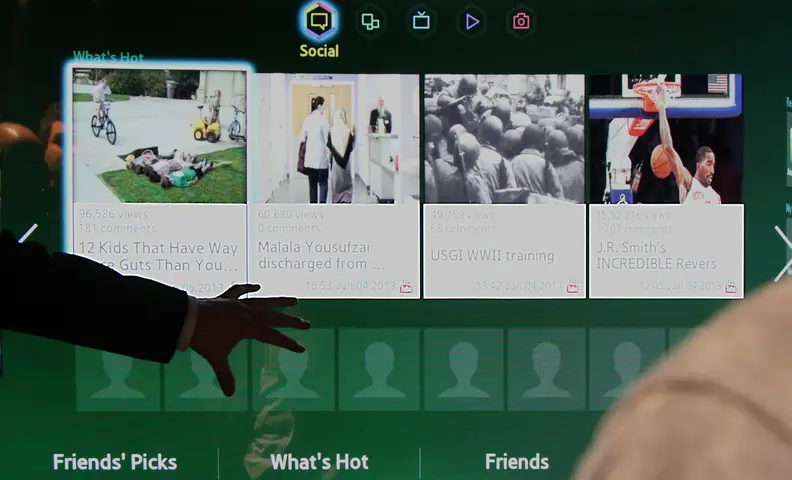Click YouTube icon on Malala Yousufzai card
Image resolution: width=792 pixels, height=480 pixels.
tap(406, 287)
